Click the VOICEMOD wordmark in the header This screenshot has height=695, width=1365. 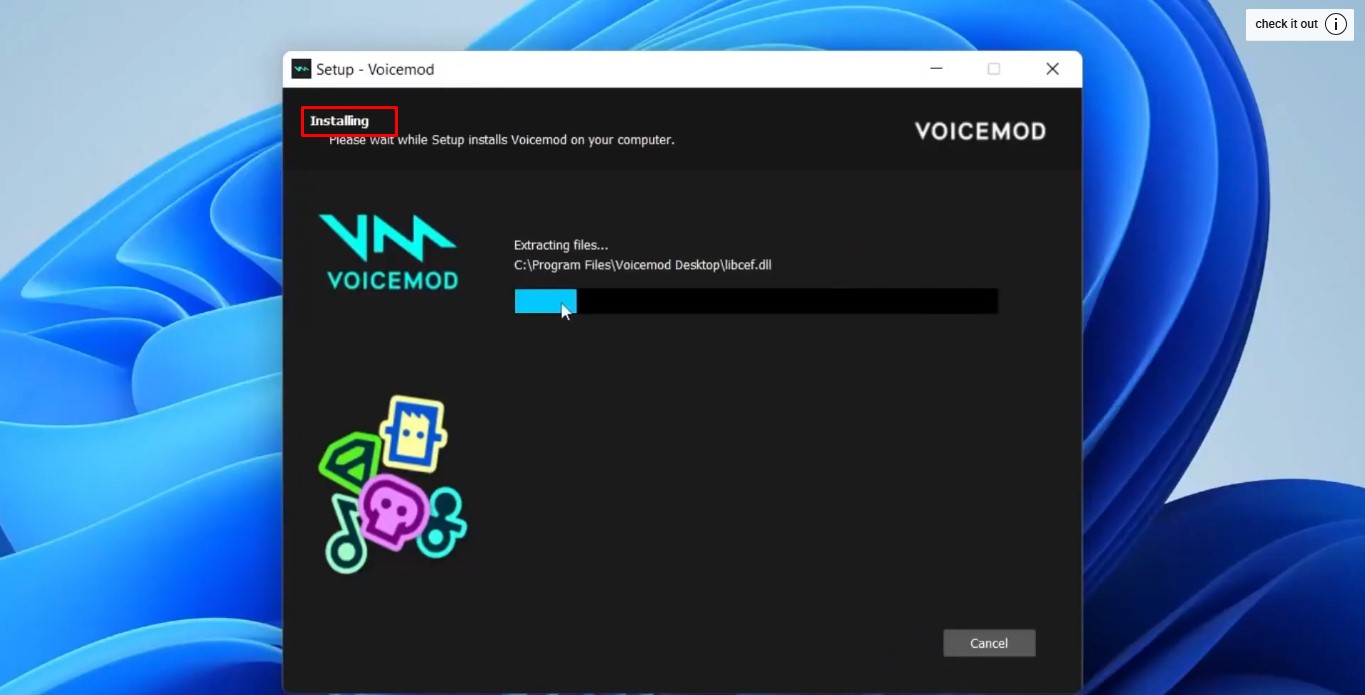(979, 130)
